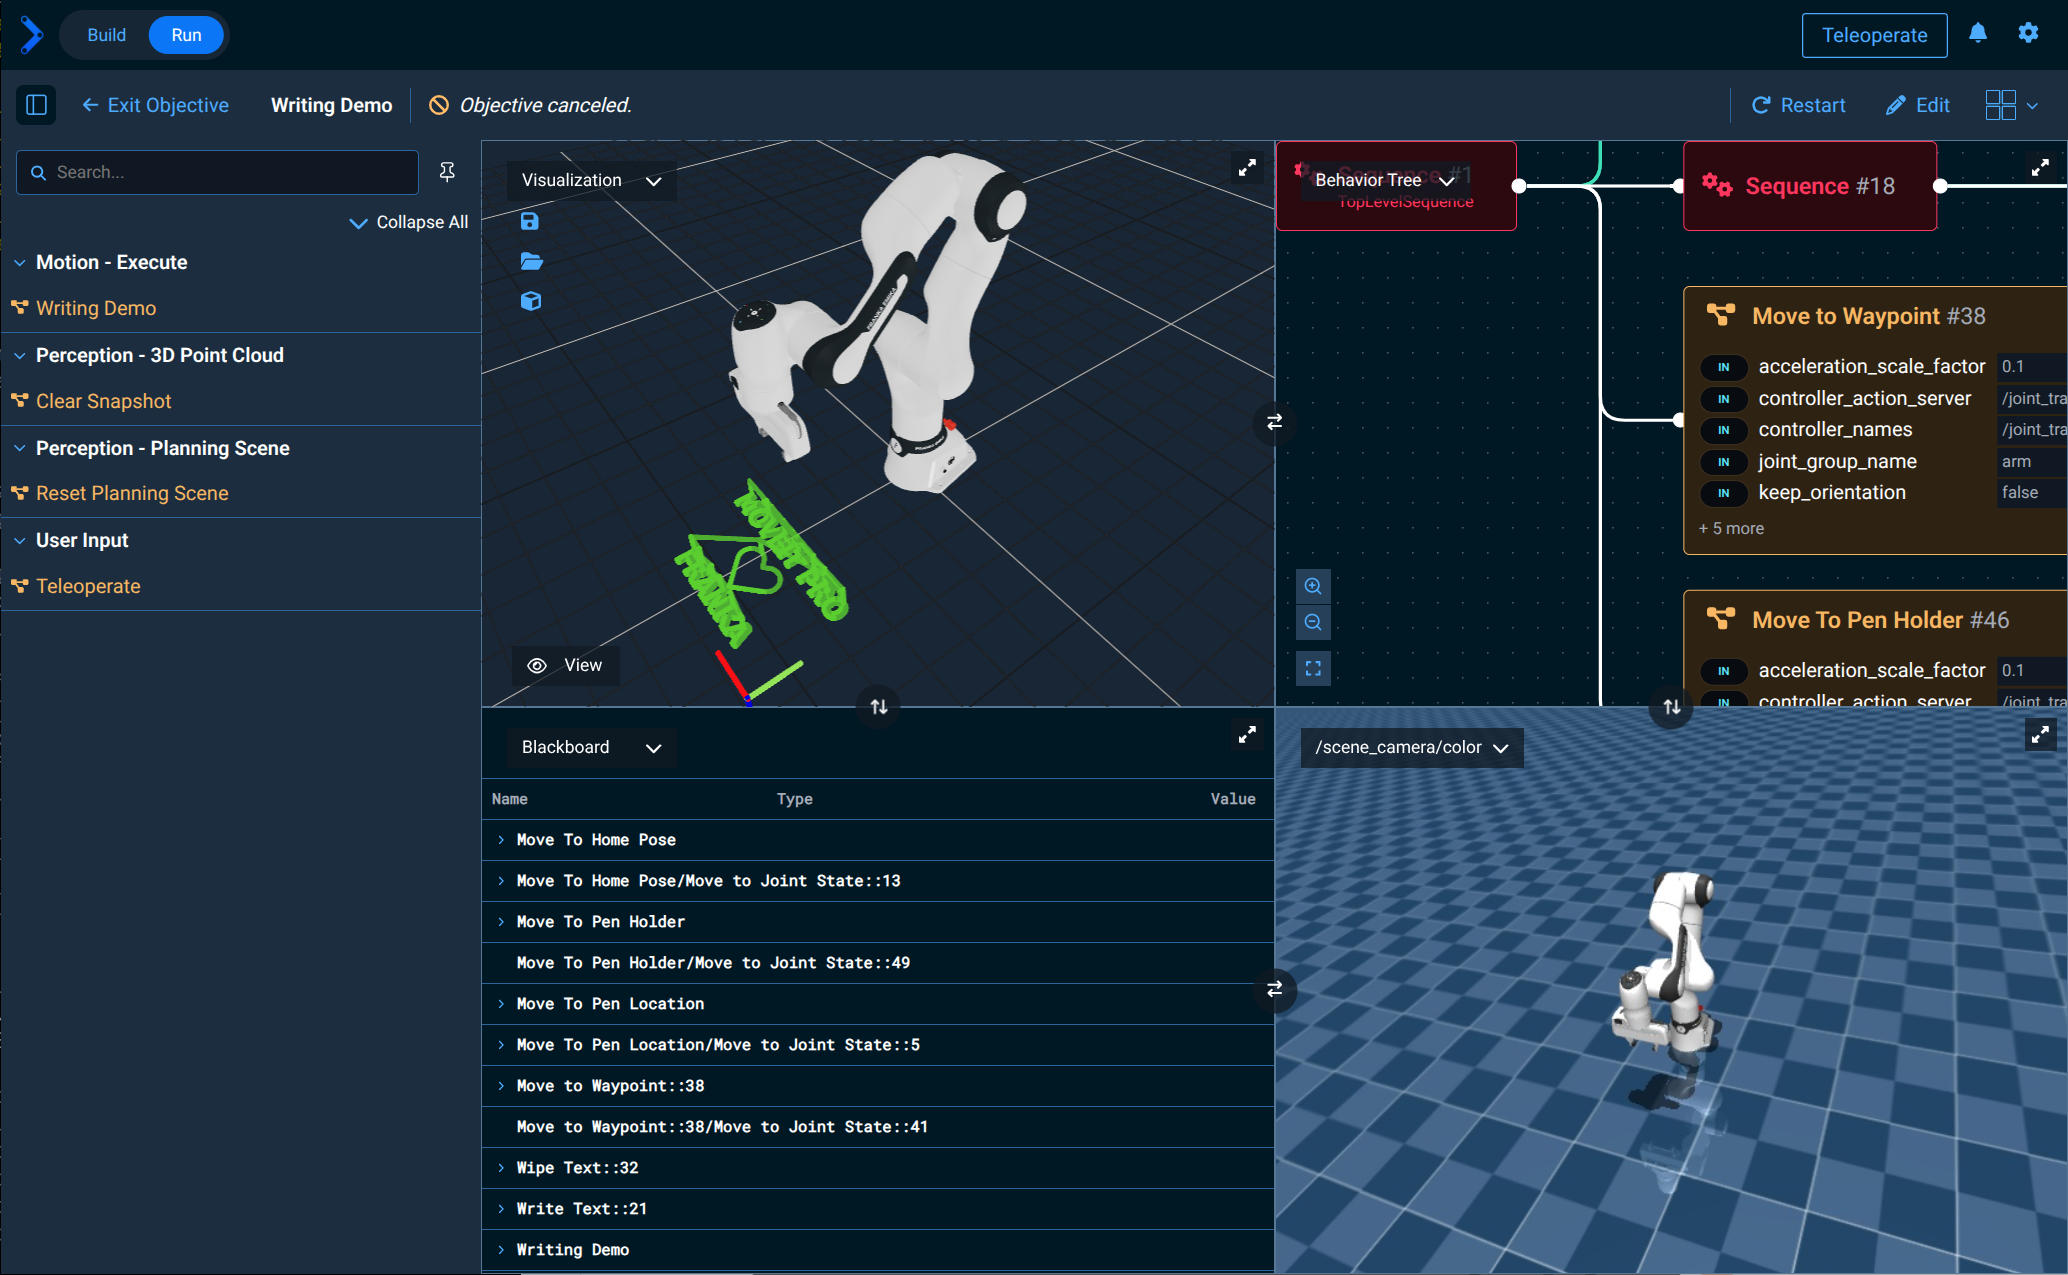Viewport: 2068px width, 1275px height.
Task: Expand the Move To Home Pose row
Action: click(x=501, y=840)
